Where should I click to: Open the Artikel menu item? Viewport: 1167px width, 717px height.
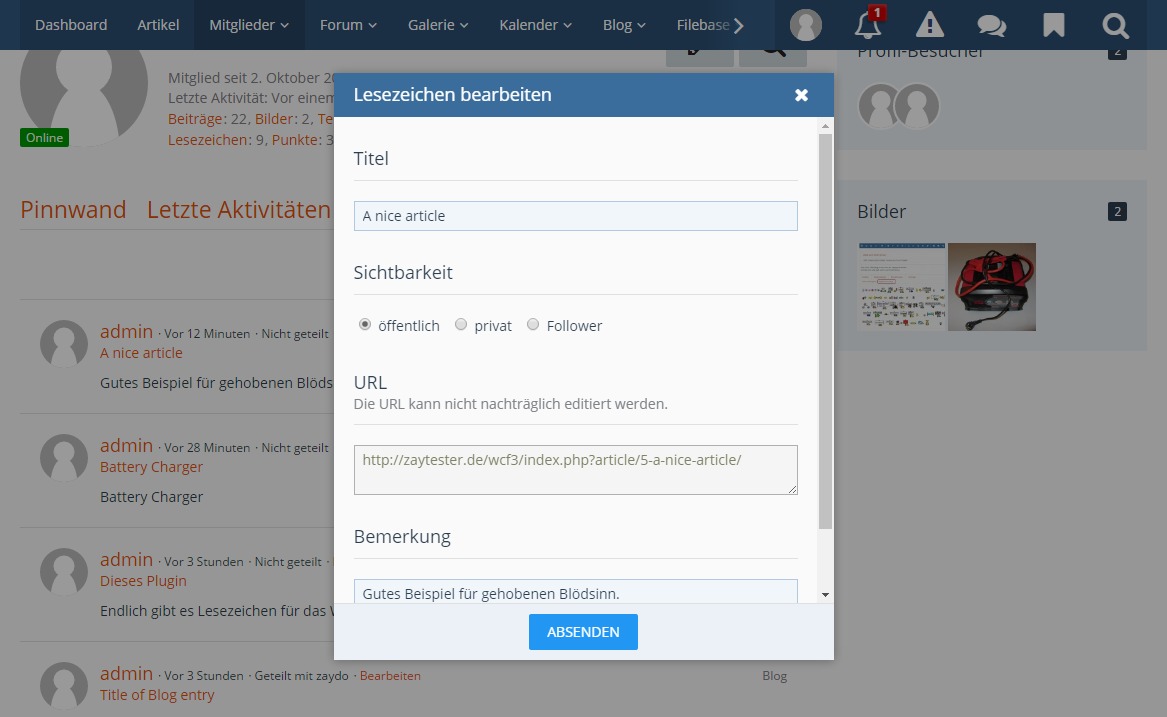click(158, 25)
